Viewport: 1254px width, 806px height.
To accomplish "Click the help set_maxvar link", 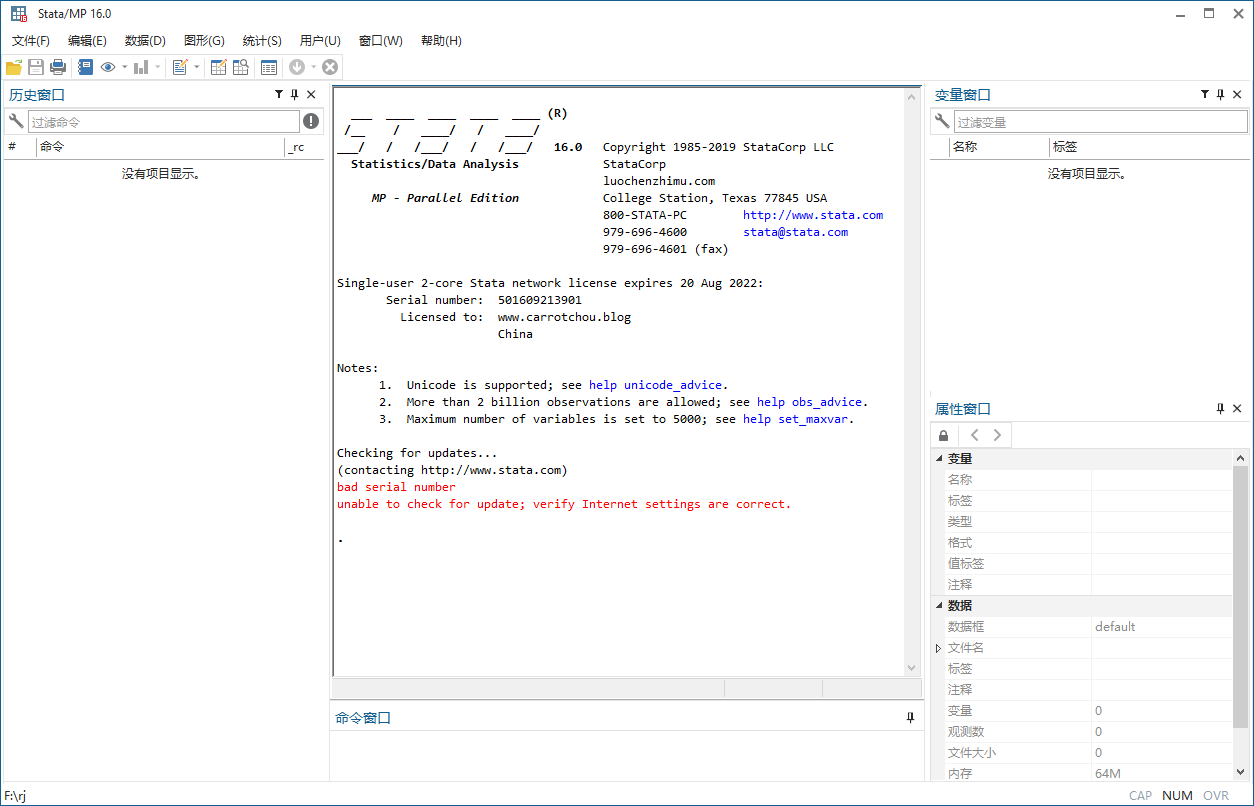I will 797,419.
